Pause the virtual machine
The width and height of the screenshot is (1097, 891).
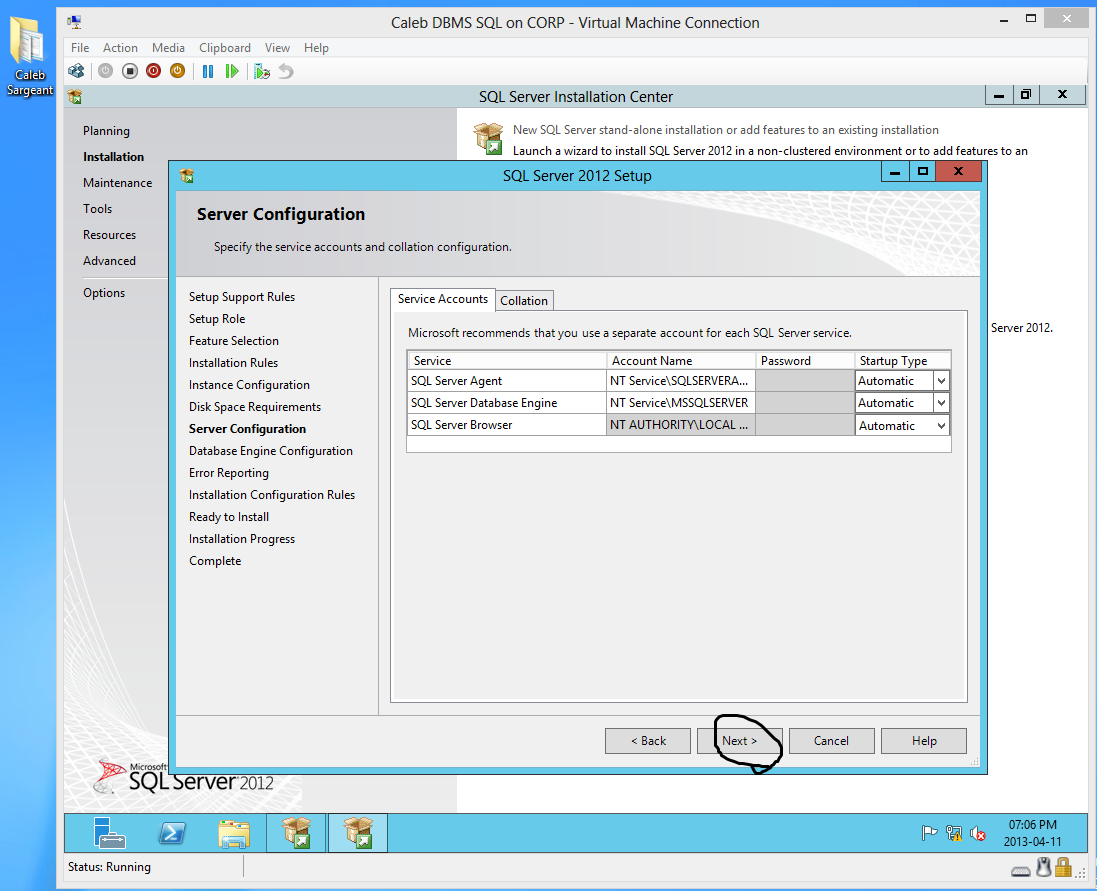tap(208, 71)
